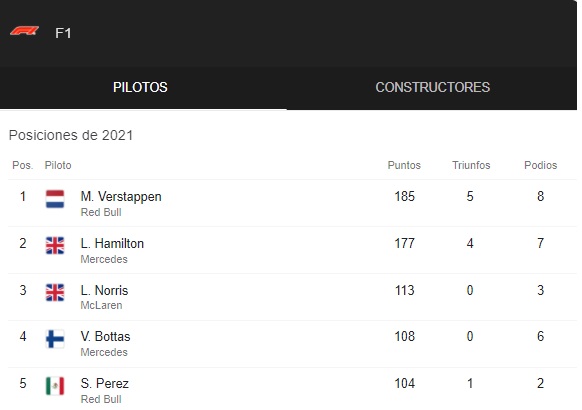The height and width of the screenshot is (410, 582).
Task: Open L. Hamilton driver entry
Action: [112, 243]
